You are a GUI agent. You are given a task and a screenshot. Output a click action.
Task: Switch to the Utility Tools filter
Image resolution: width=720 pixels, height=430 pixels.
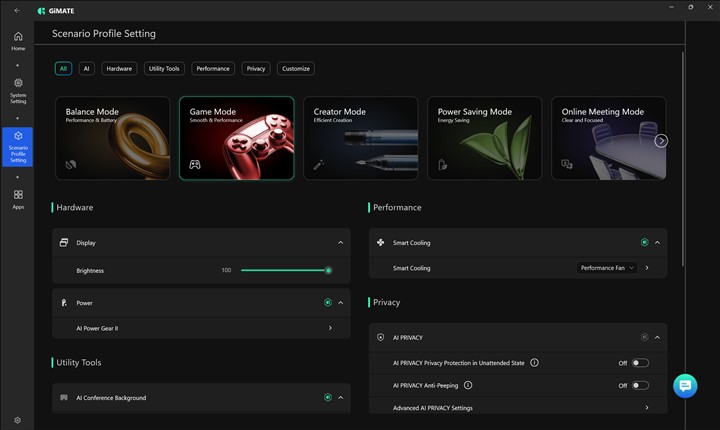(x=164, y=69)
